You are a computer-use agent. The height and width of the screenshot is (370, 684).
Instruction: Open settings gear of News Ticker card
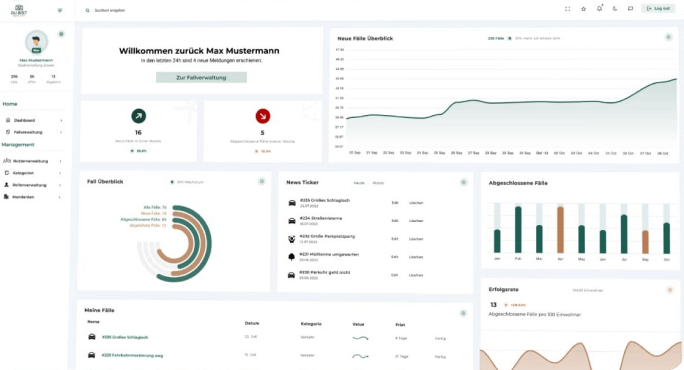464,182
